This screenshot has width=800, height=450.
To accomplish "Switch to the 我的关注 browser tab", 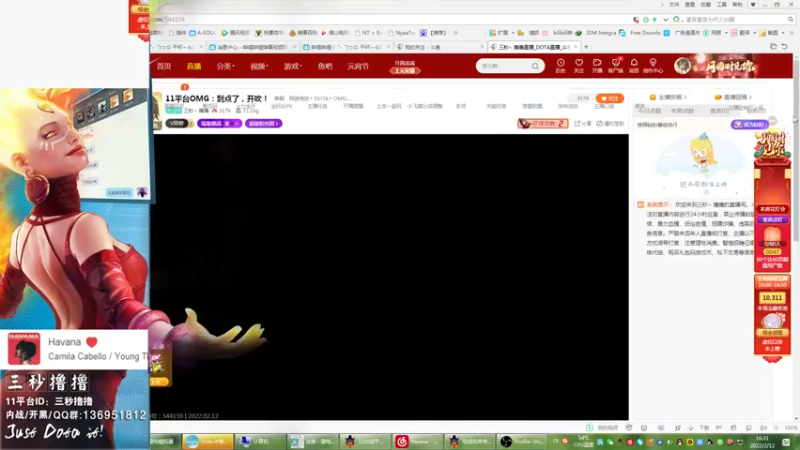I will [439, 47].
